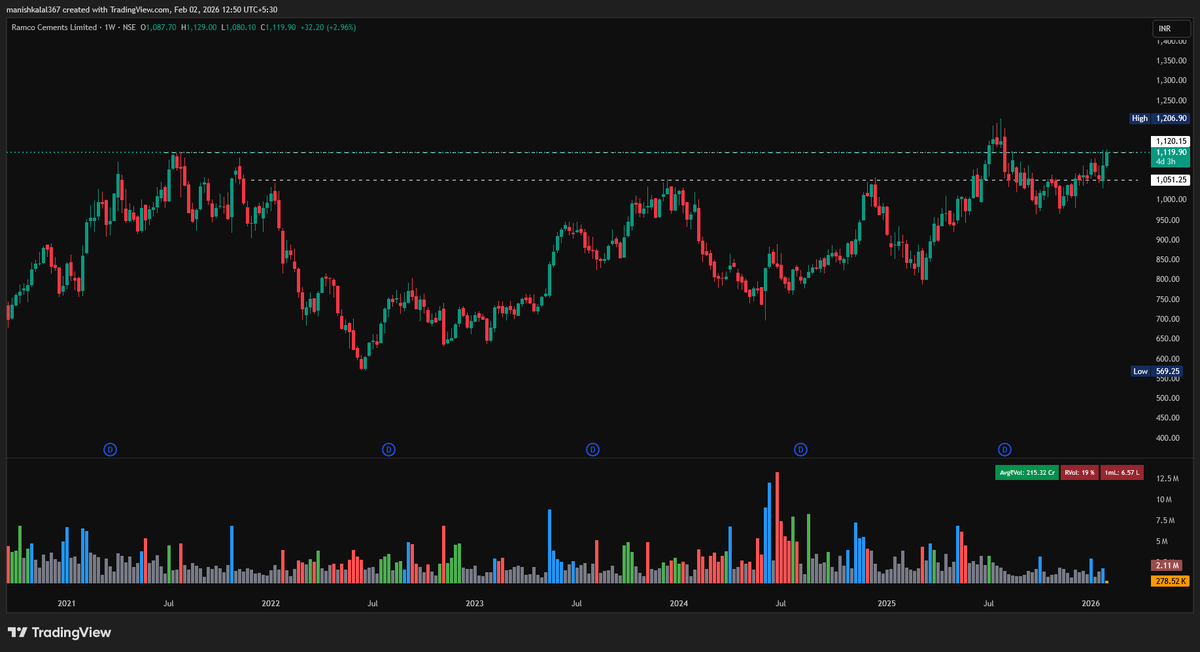Click the 2022 time axis label
The width and height of the screenshot is (1200, 652).
[270, 603]
